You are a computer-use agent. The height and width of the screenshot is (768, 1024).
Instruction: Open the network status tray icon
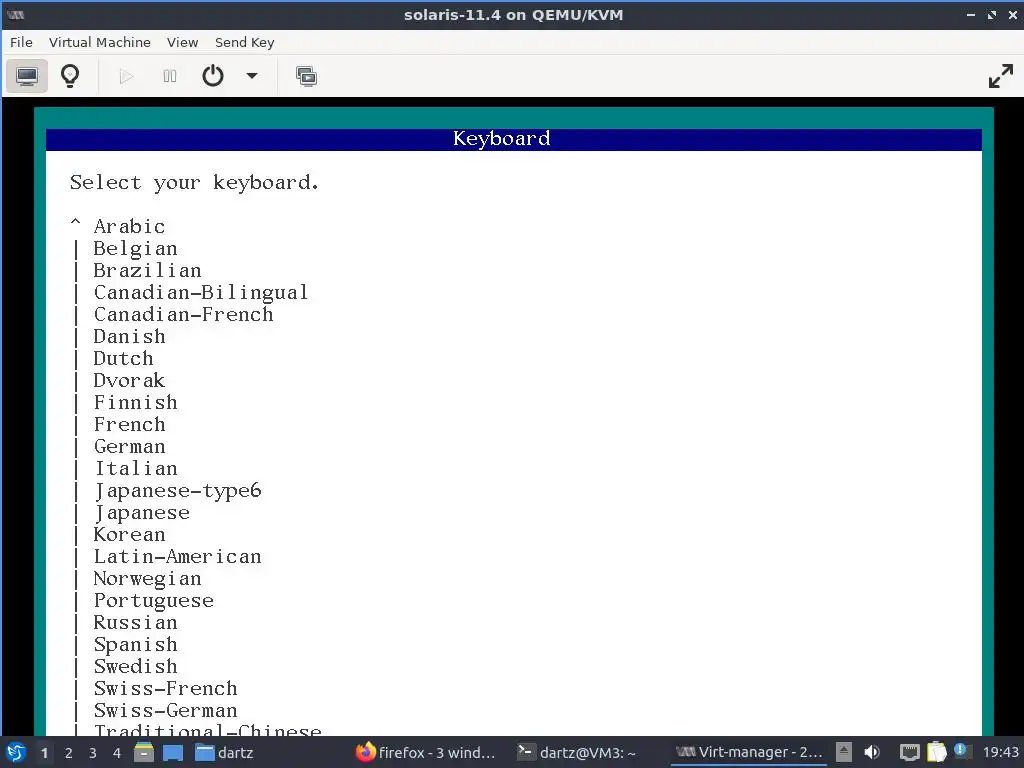(910, 752)
